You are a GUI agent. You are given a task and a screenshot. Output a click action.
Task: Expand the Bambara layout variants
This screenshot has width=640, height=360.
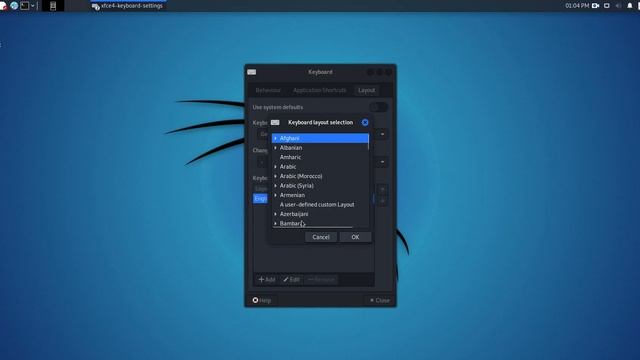276,223
